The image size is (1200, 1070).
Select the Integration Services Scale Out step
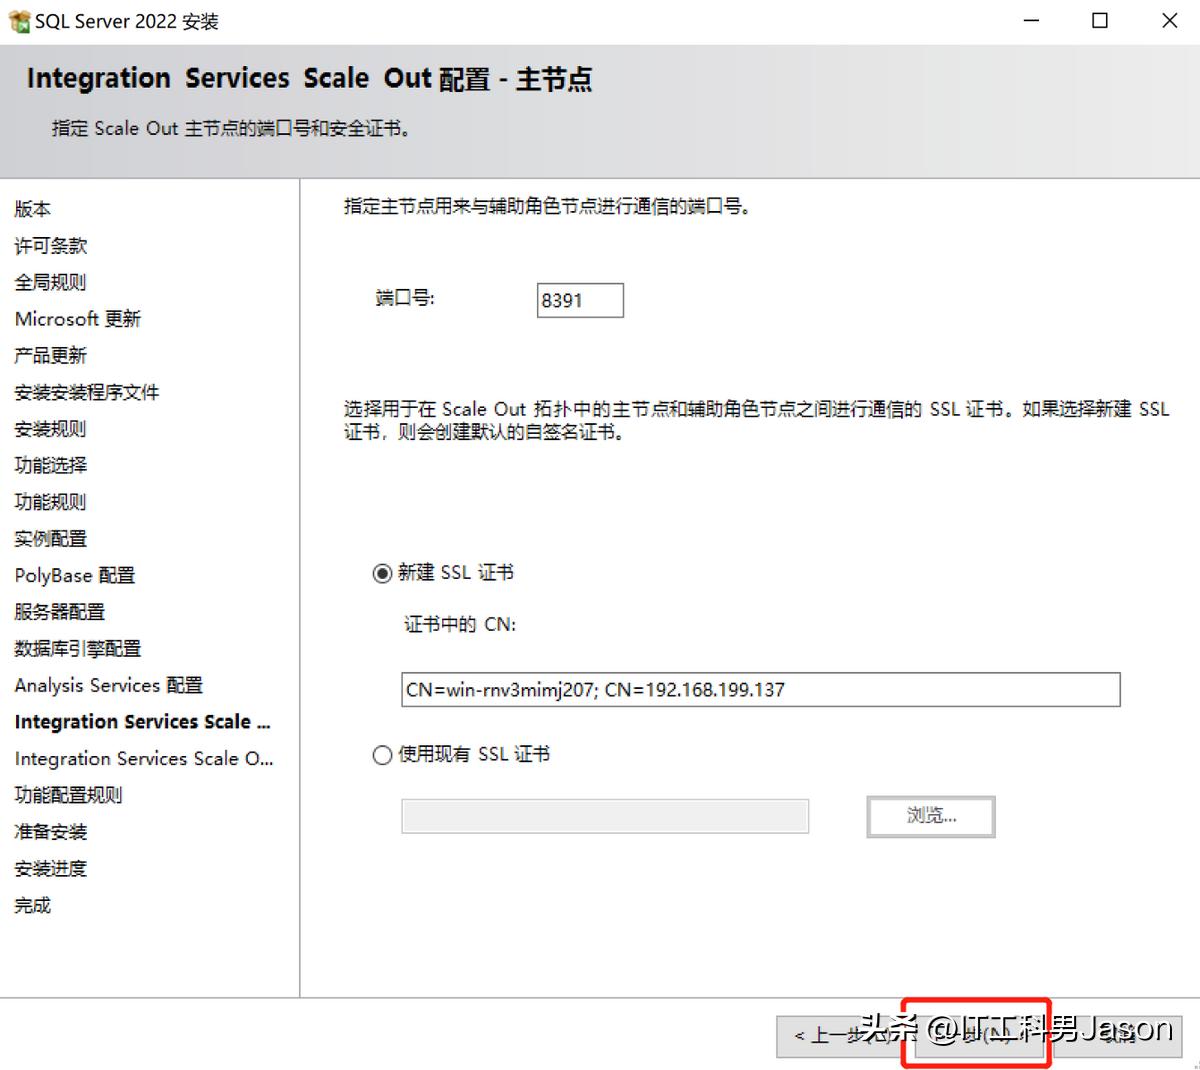(x=142, y=721)
